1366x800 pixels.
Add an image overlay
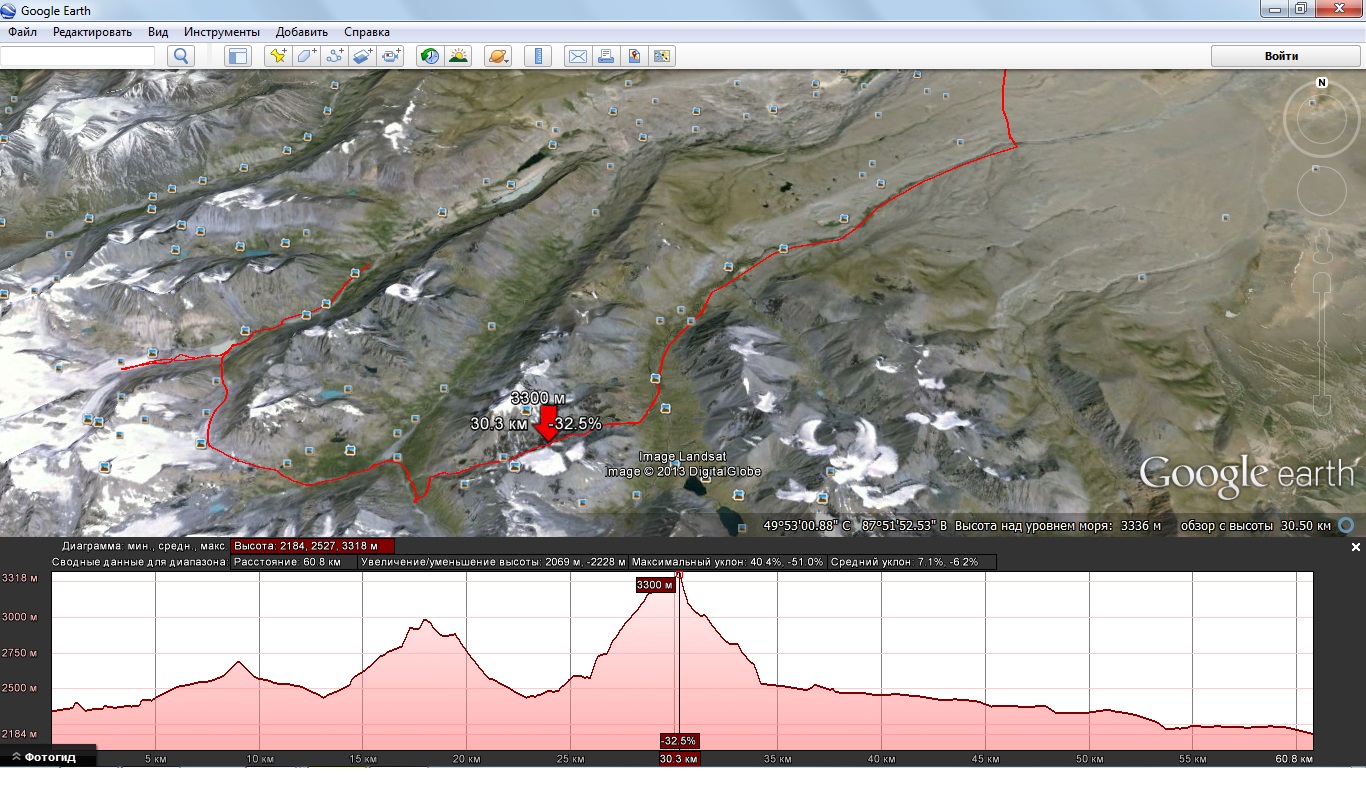[362, 56]
